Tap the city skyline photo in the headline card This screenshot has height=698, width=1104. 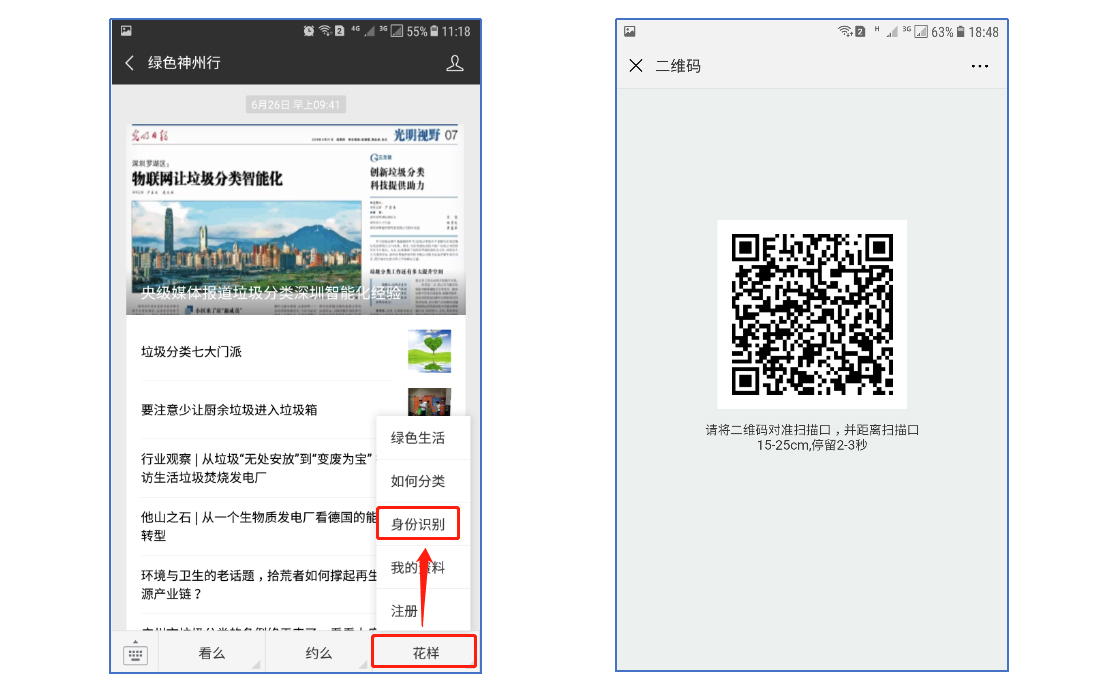[x=246, y=247]
